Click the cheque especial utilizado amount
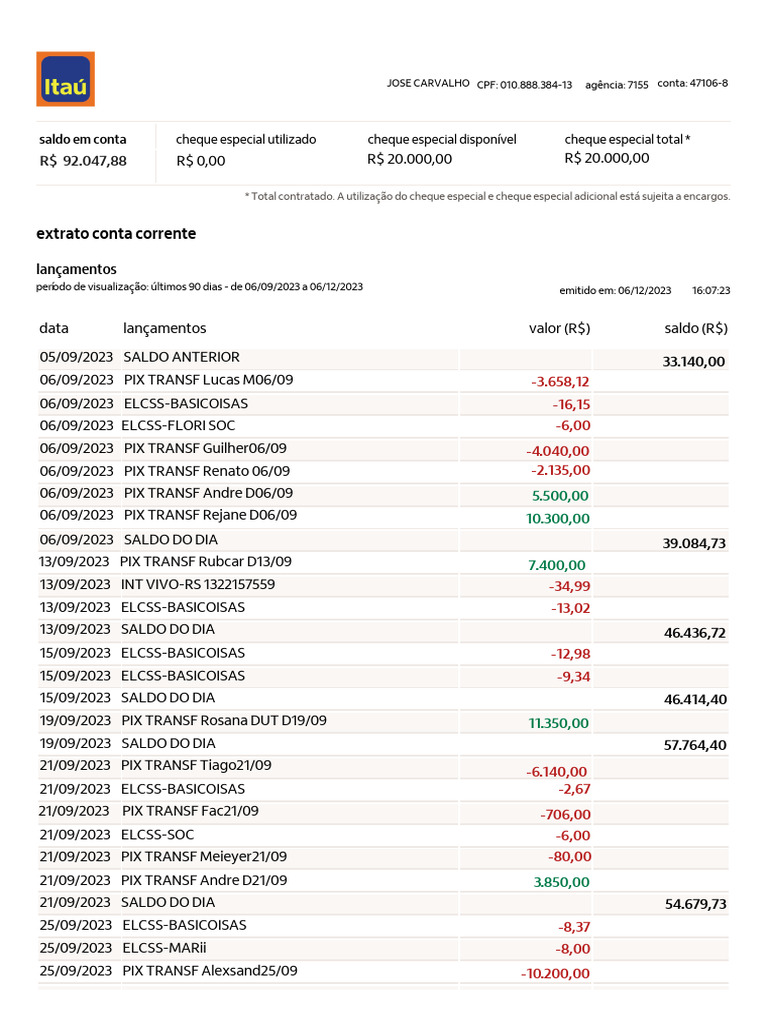This screenshot has height=1024, width=768. 200,161
